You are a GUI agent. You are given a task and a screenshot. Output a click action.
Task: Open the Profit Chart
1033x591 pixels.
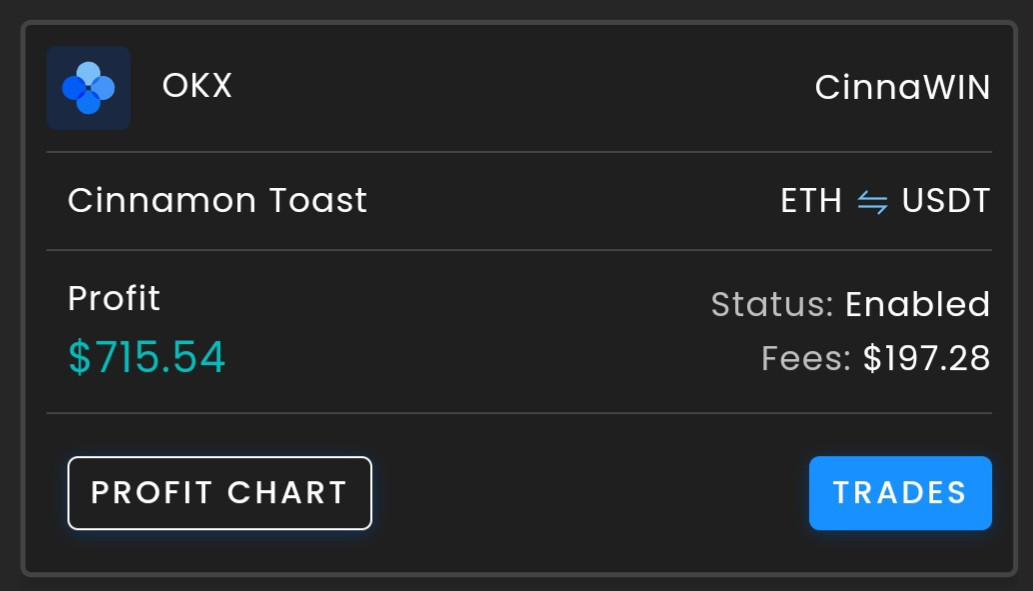pyautogui.click(x=219, y=493)
